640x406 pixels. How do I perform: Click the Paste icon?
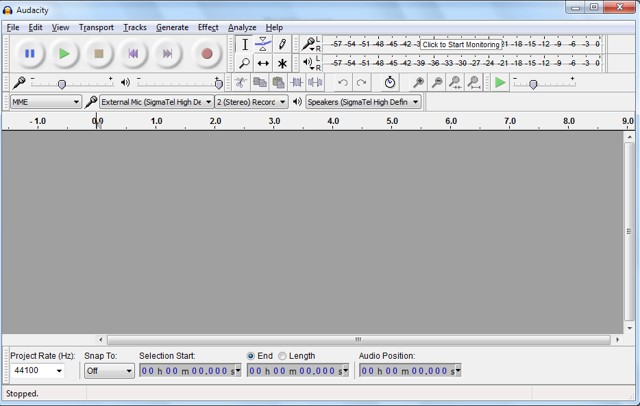pyautogui.click(x=278, y=83)
